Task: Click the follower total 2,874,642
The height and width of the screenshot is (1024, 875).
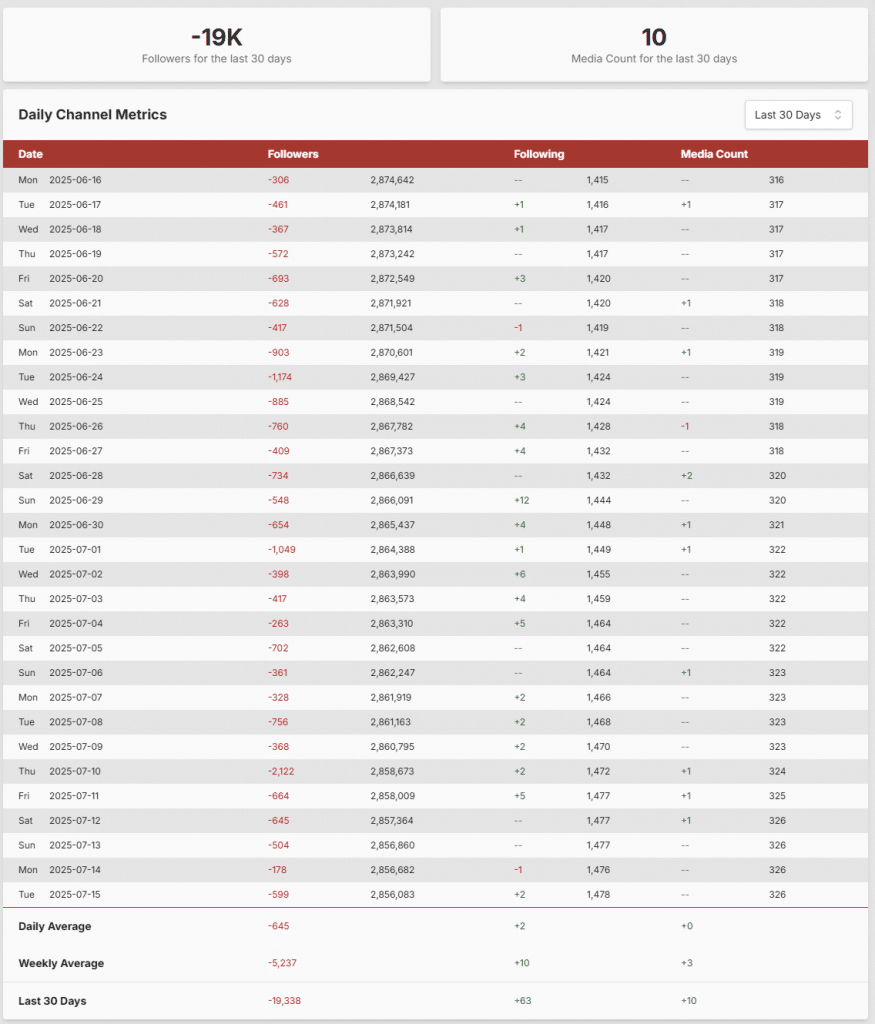Action: [x=392, y=180]
